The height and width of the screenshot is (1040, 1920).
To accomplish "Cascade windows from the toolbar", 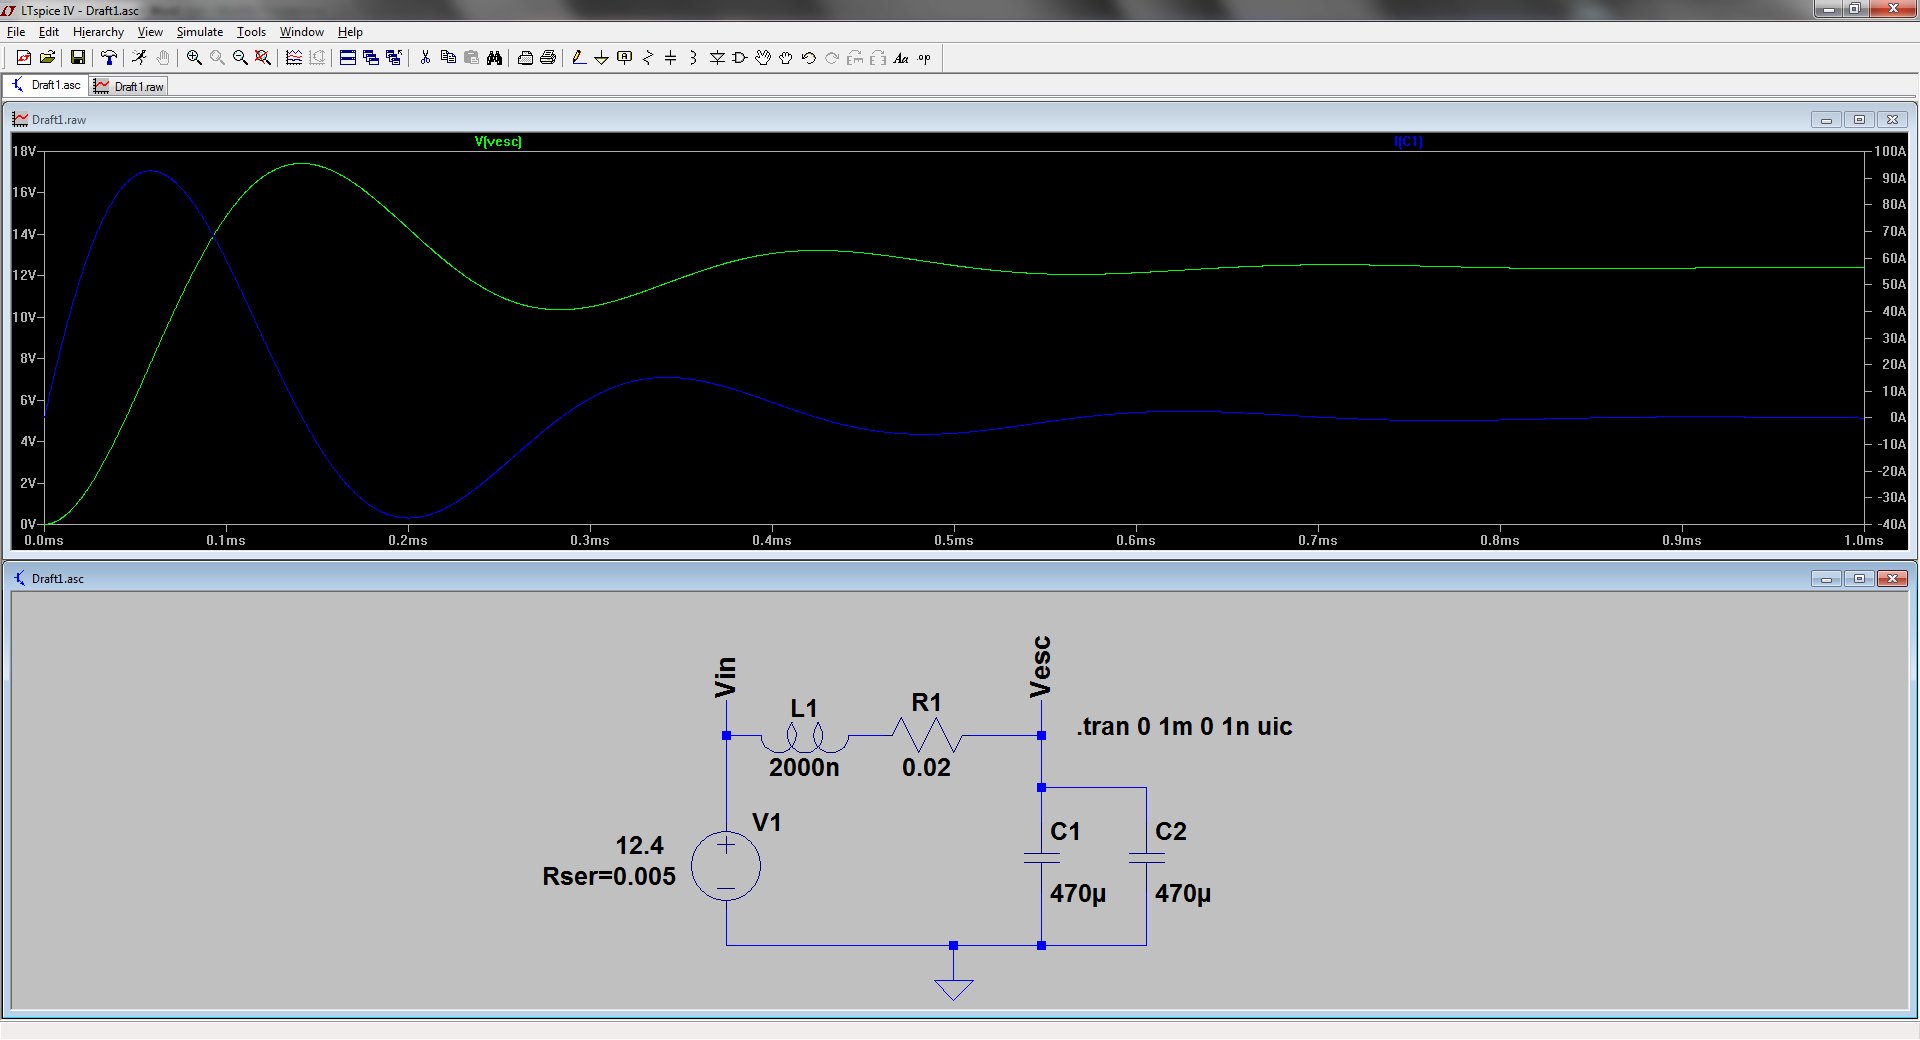I will 371,58.
